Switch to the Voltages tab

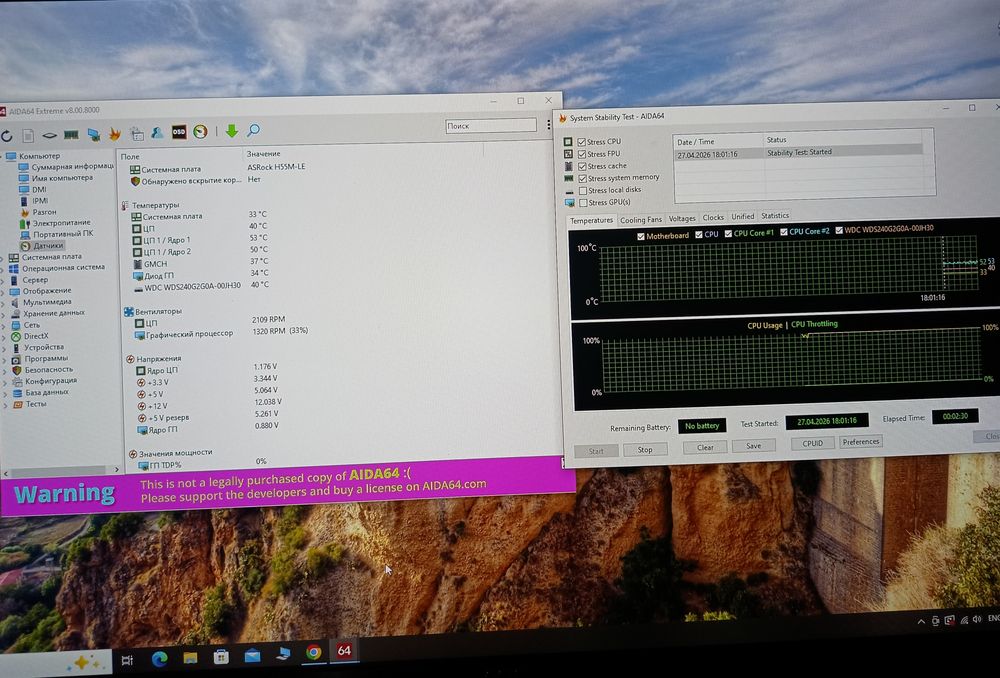(x=682, y=218)
